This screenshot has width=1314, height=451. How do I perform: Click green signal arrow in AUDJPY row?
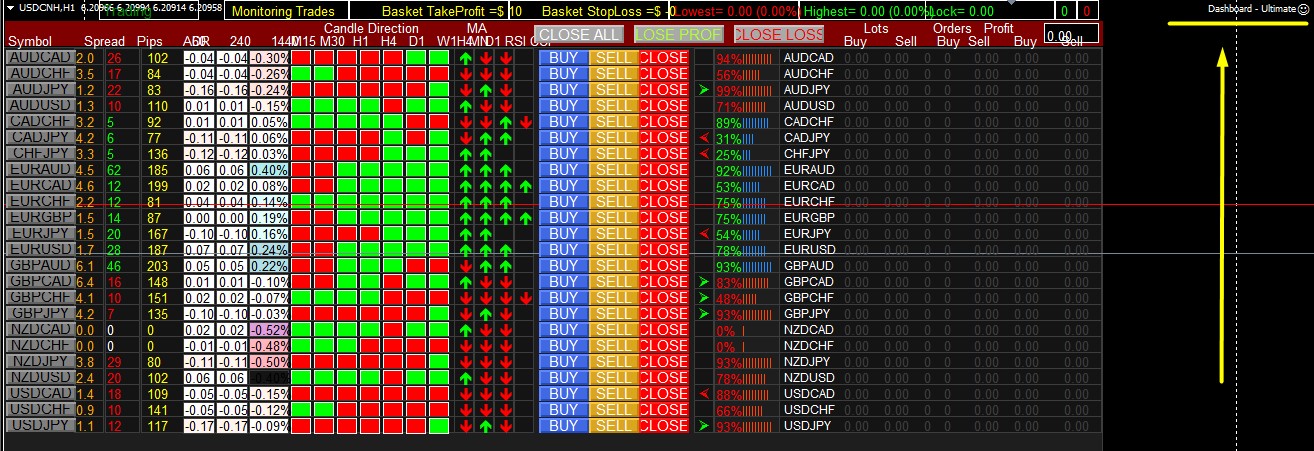(x=705, y=90)
